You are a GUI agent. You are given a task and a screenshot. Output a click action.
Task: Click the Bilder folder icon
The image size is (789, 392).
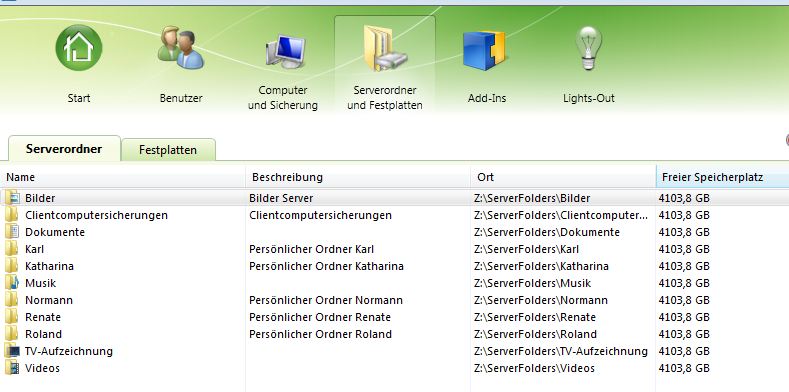pyautogui.click(x=12, y=198)
